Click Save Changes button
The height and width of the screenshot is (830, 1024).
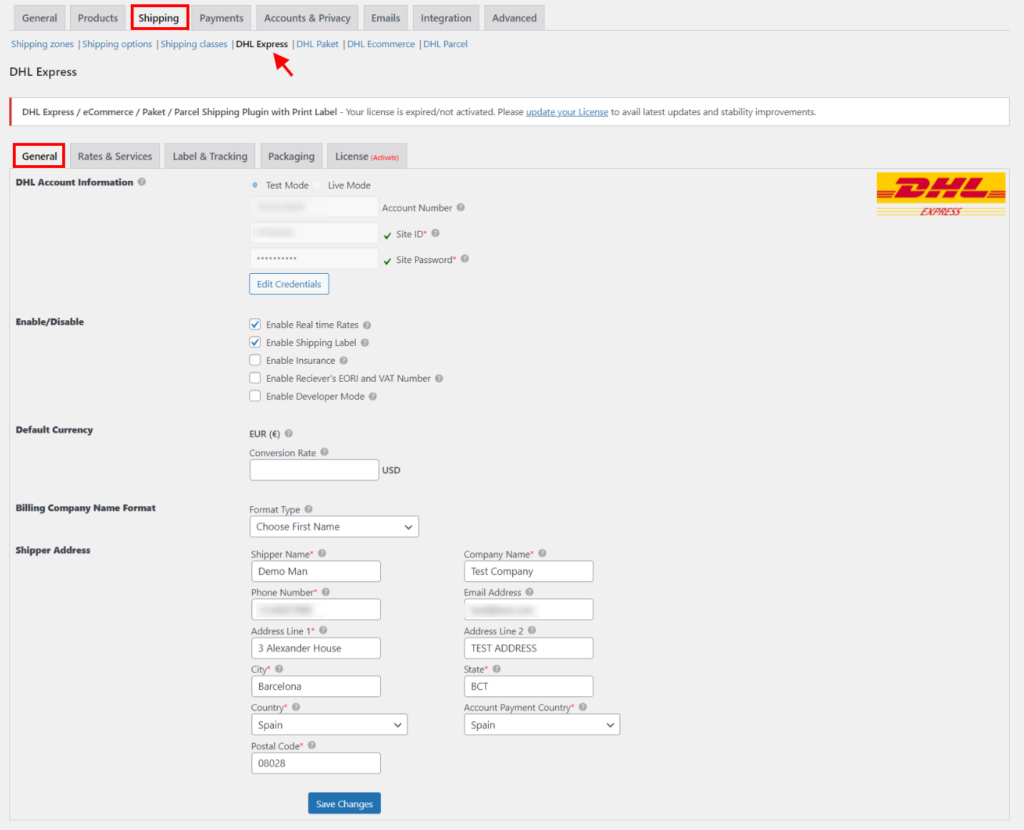point(344,804)
